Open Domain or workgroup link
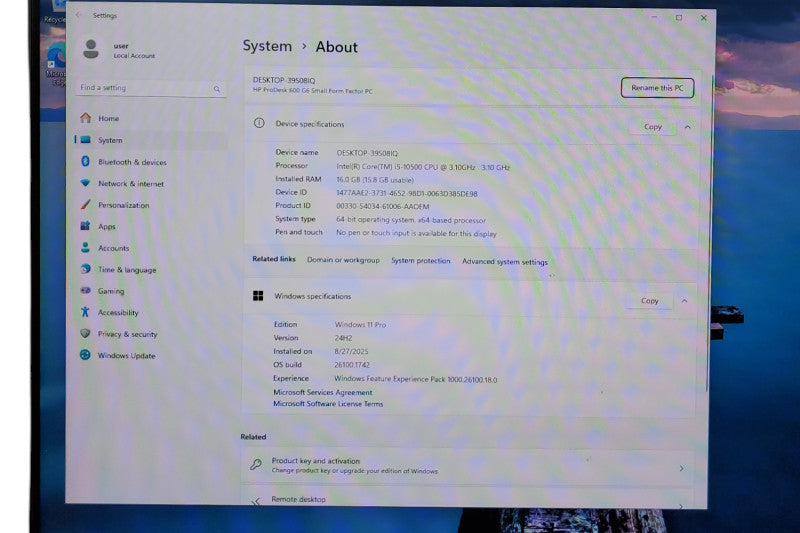800x533 pixels. tap(343, 260)
